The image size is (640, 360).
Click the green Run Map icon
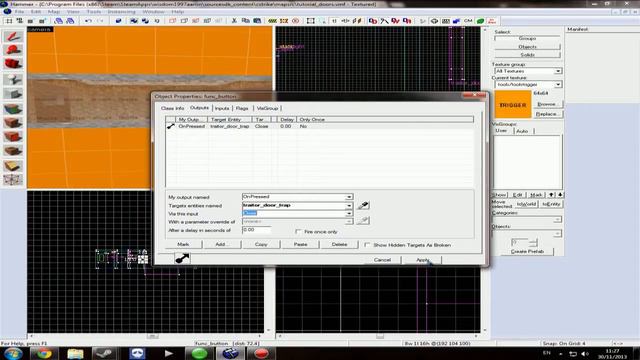[x=480, y=21]
